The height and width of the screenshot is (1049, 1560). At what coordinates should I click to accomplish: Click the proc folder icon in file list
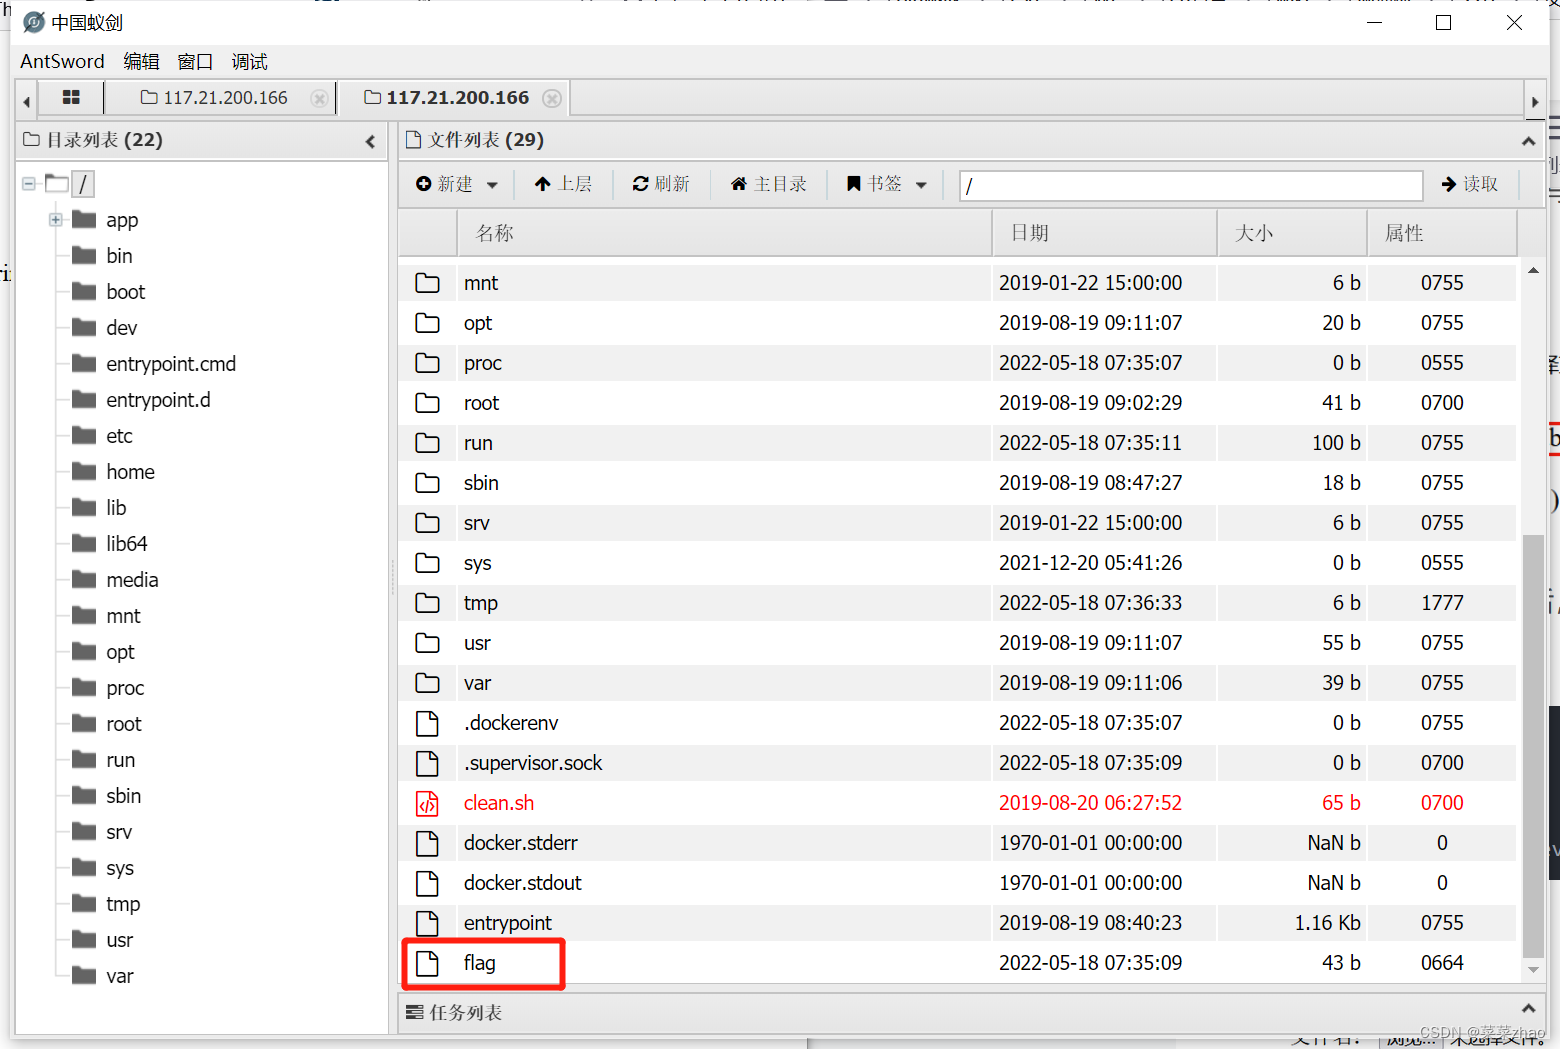point(427,363)
